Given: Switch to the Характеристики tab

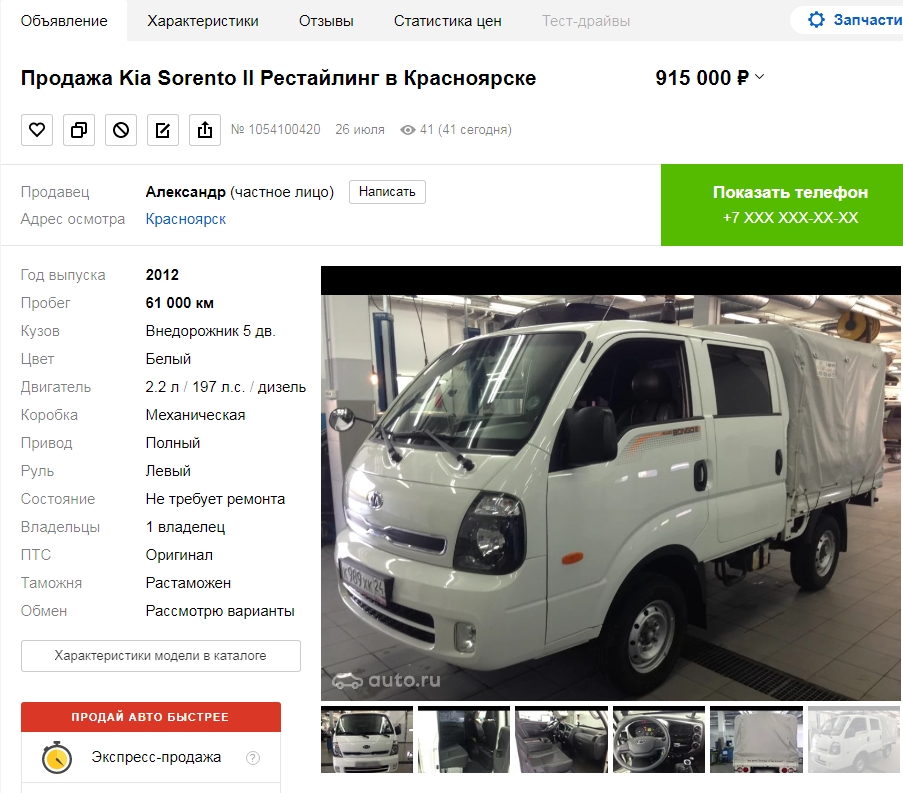Looking at the screenshot, I should pyautogui.click(x=203, y=21).
